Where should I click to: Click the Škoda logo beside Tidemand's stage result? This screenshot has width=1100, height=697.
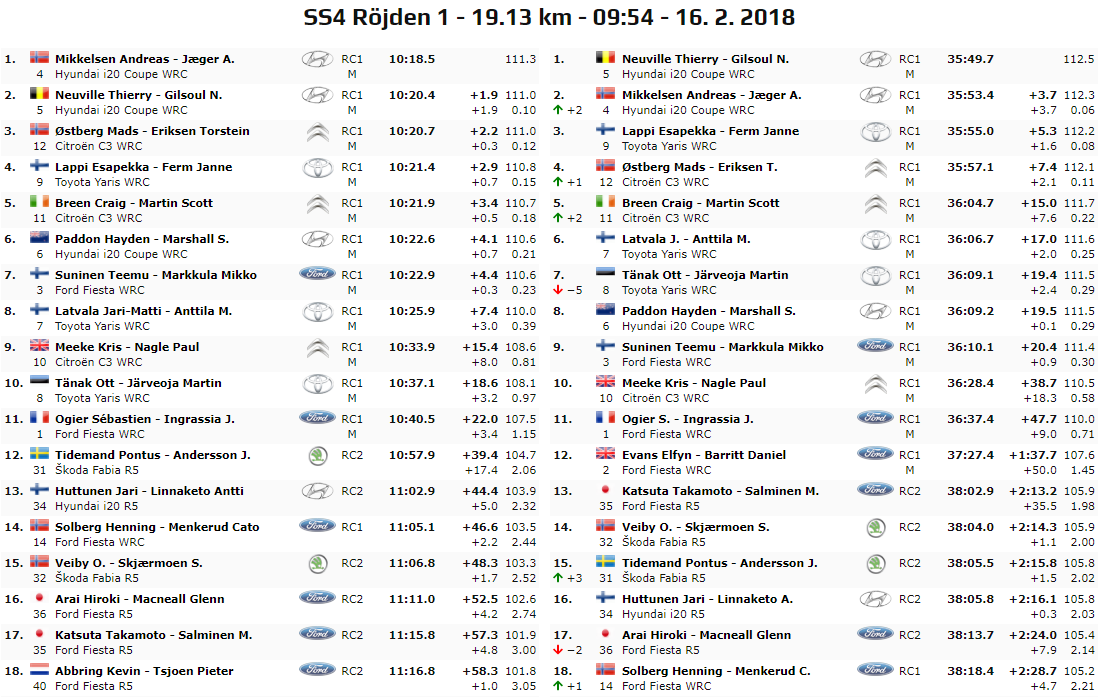317,455
